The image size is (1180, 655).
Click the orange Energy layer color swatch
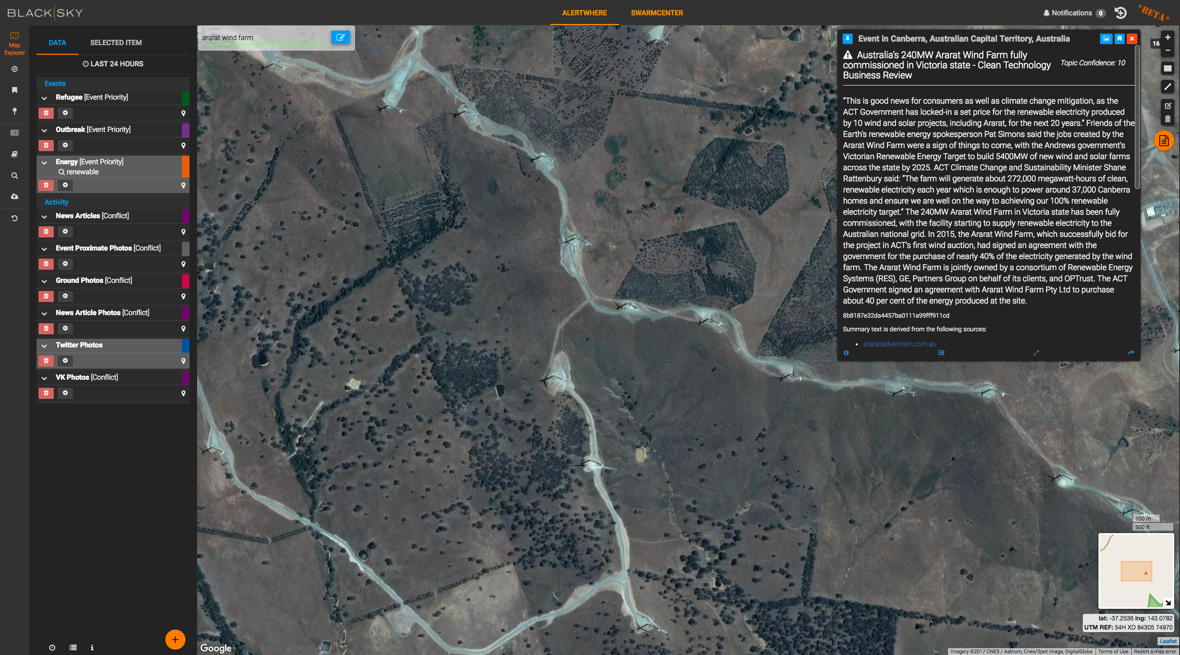tap(185, 166)
